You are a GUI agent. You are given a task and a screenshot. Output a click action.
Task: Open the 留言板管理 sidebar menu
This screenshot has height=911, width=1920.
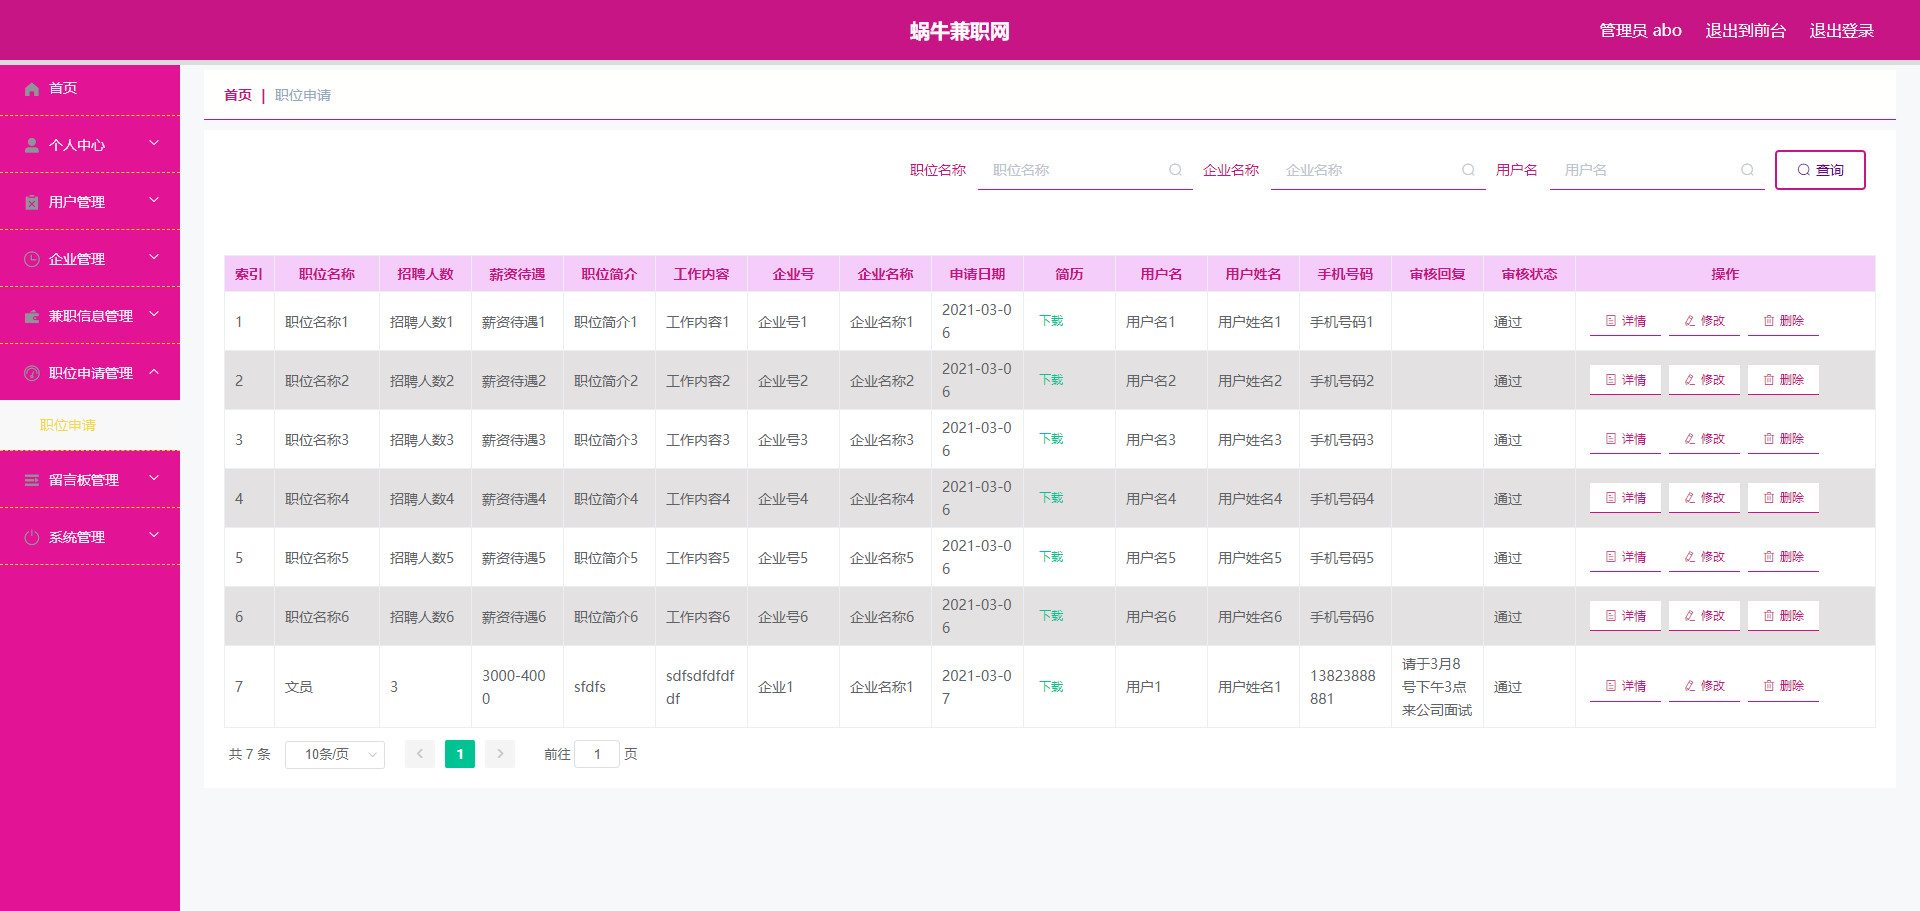pyautogui.click(x=90, y=480)
